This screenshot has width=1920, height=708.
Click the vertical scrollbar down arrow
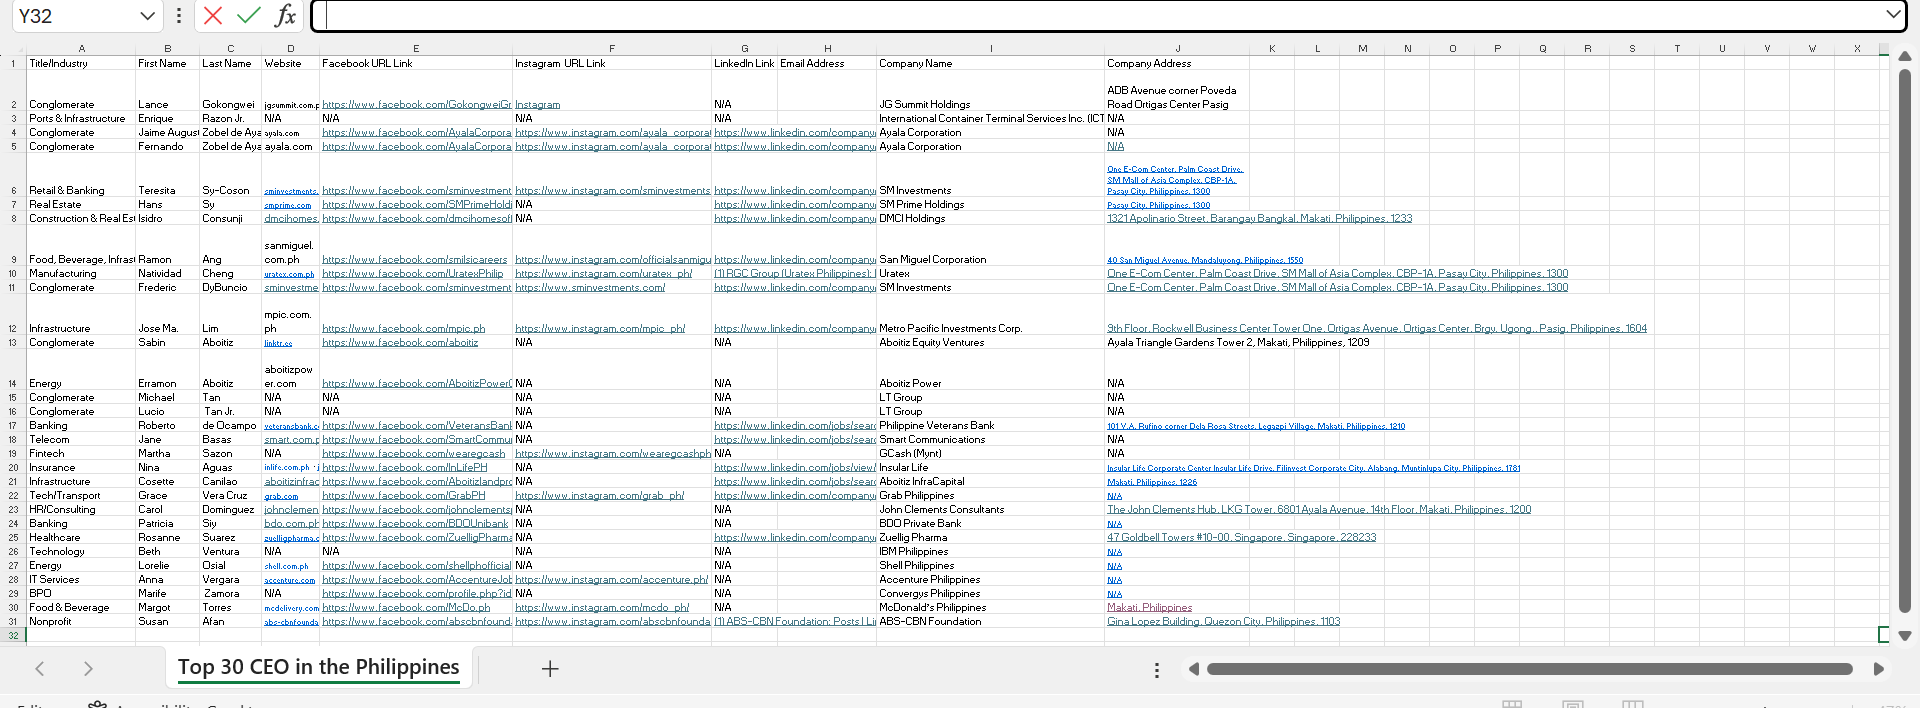click(1905, 635)
